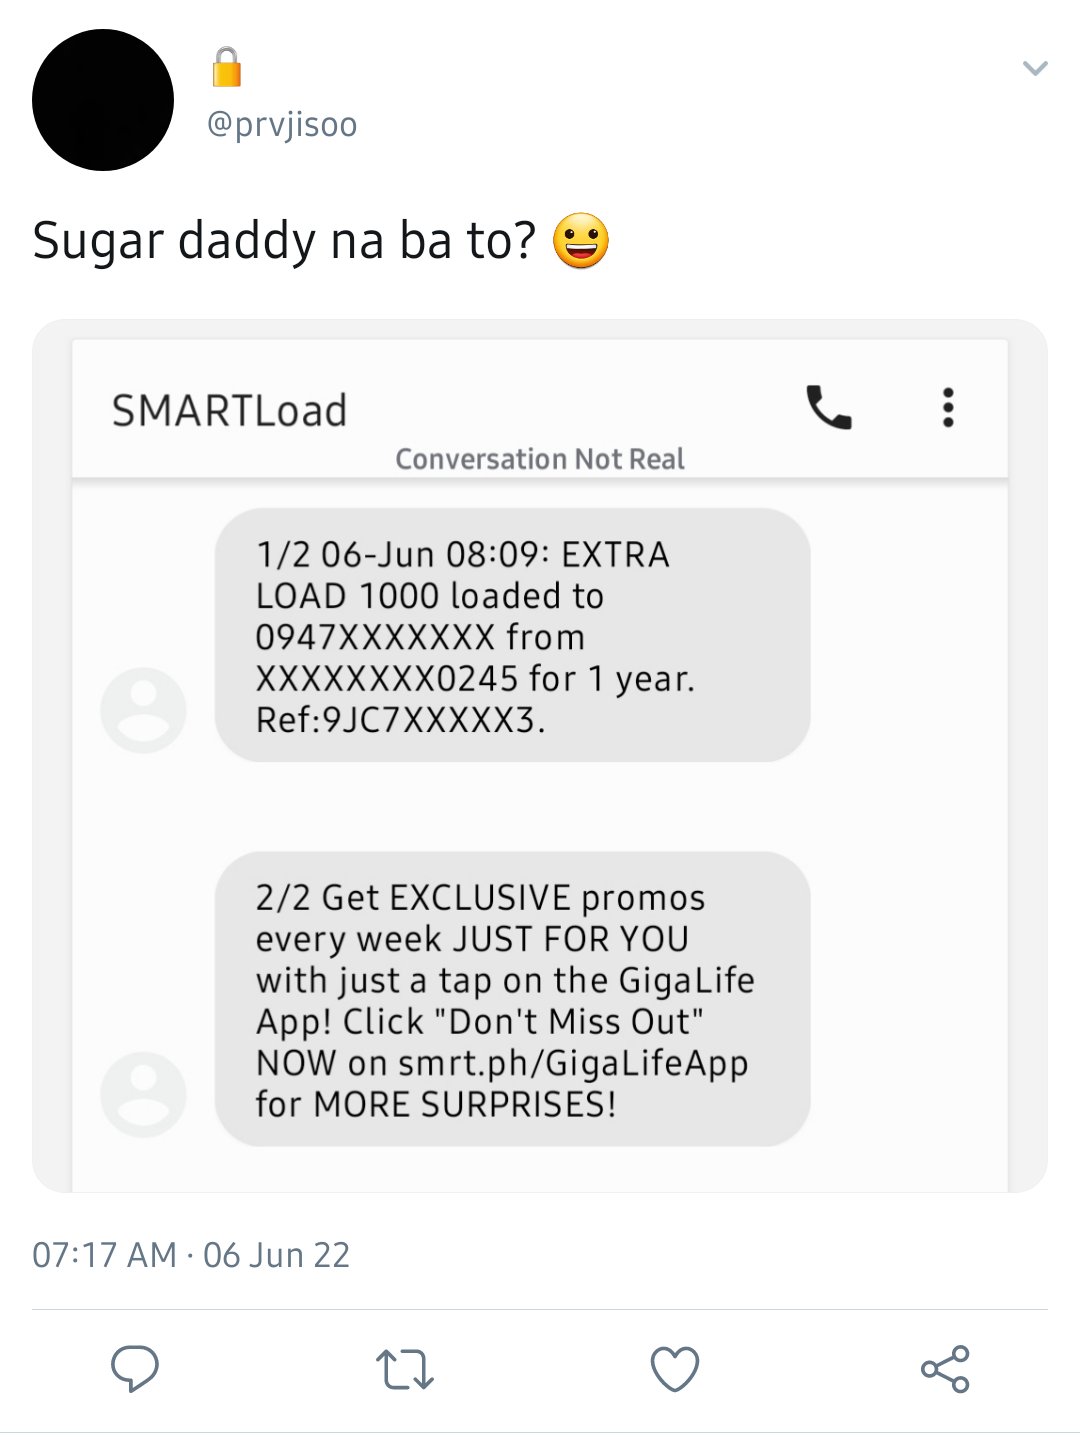Open the smrt.ph/GigaLifeApp link in the message
The height and width of the screenshot is (1449, 1080).
click(x=573, y=1063)
